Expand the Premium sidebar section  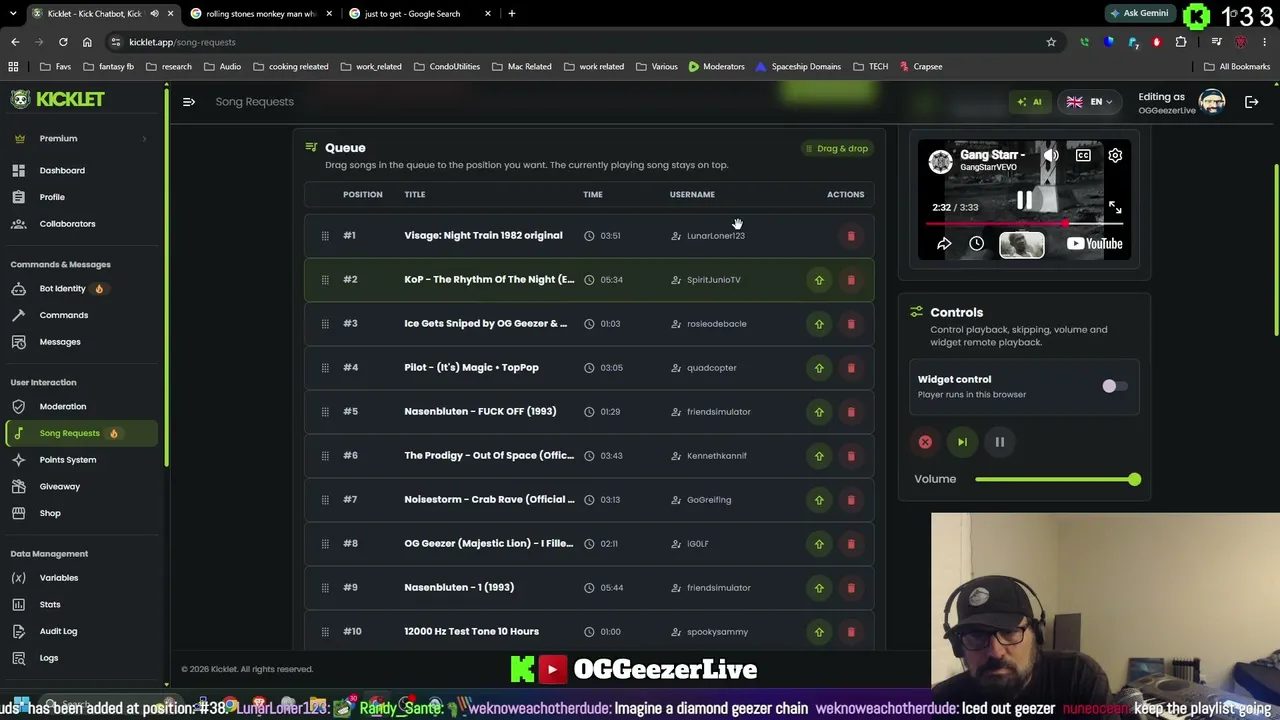(x=79, y=139)
